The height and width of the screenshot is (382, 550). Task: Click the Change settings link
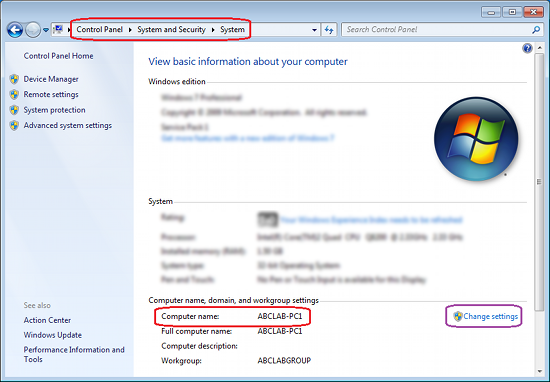[x=490, y=316]
